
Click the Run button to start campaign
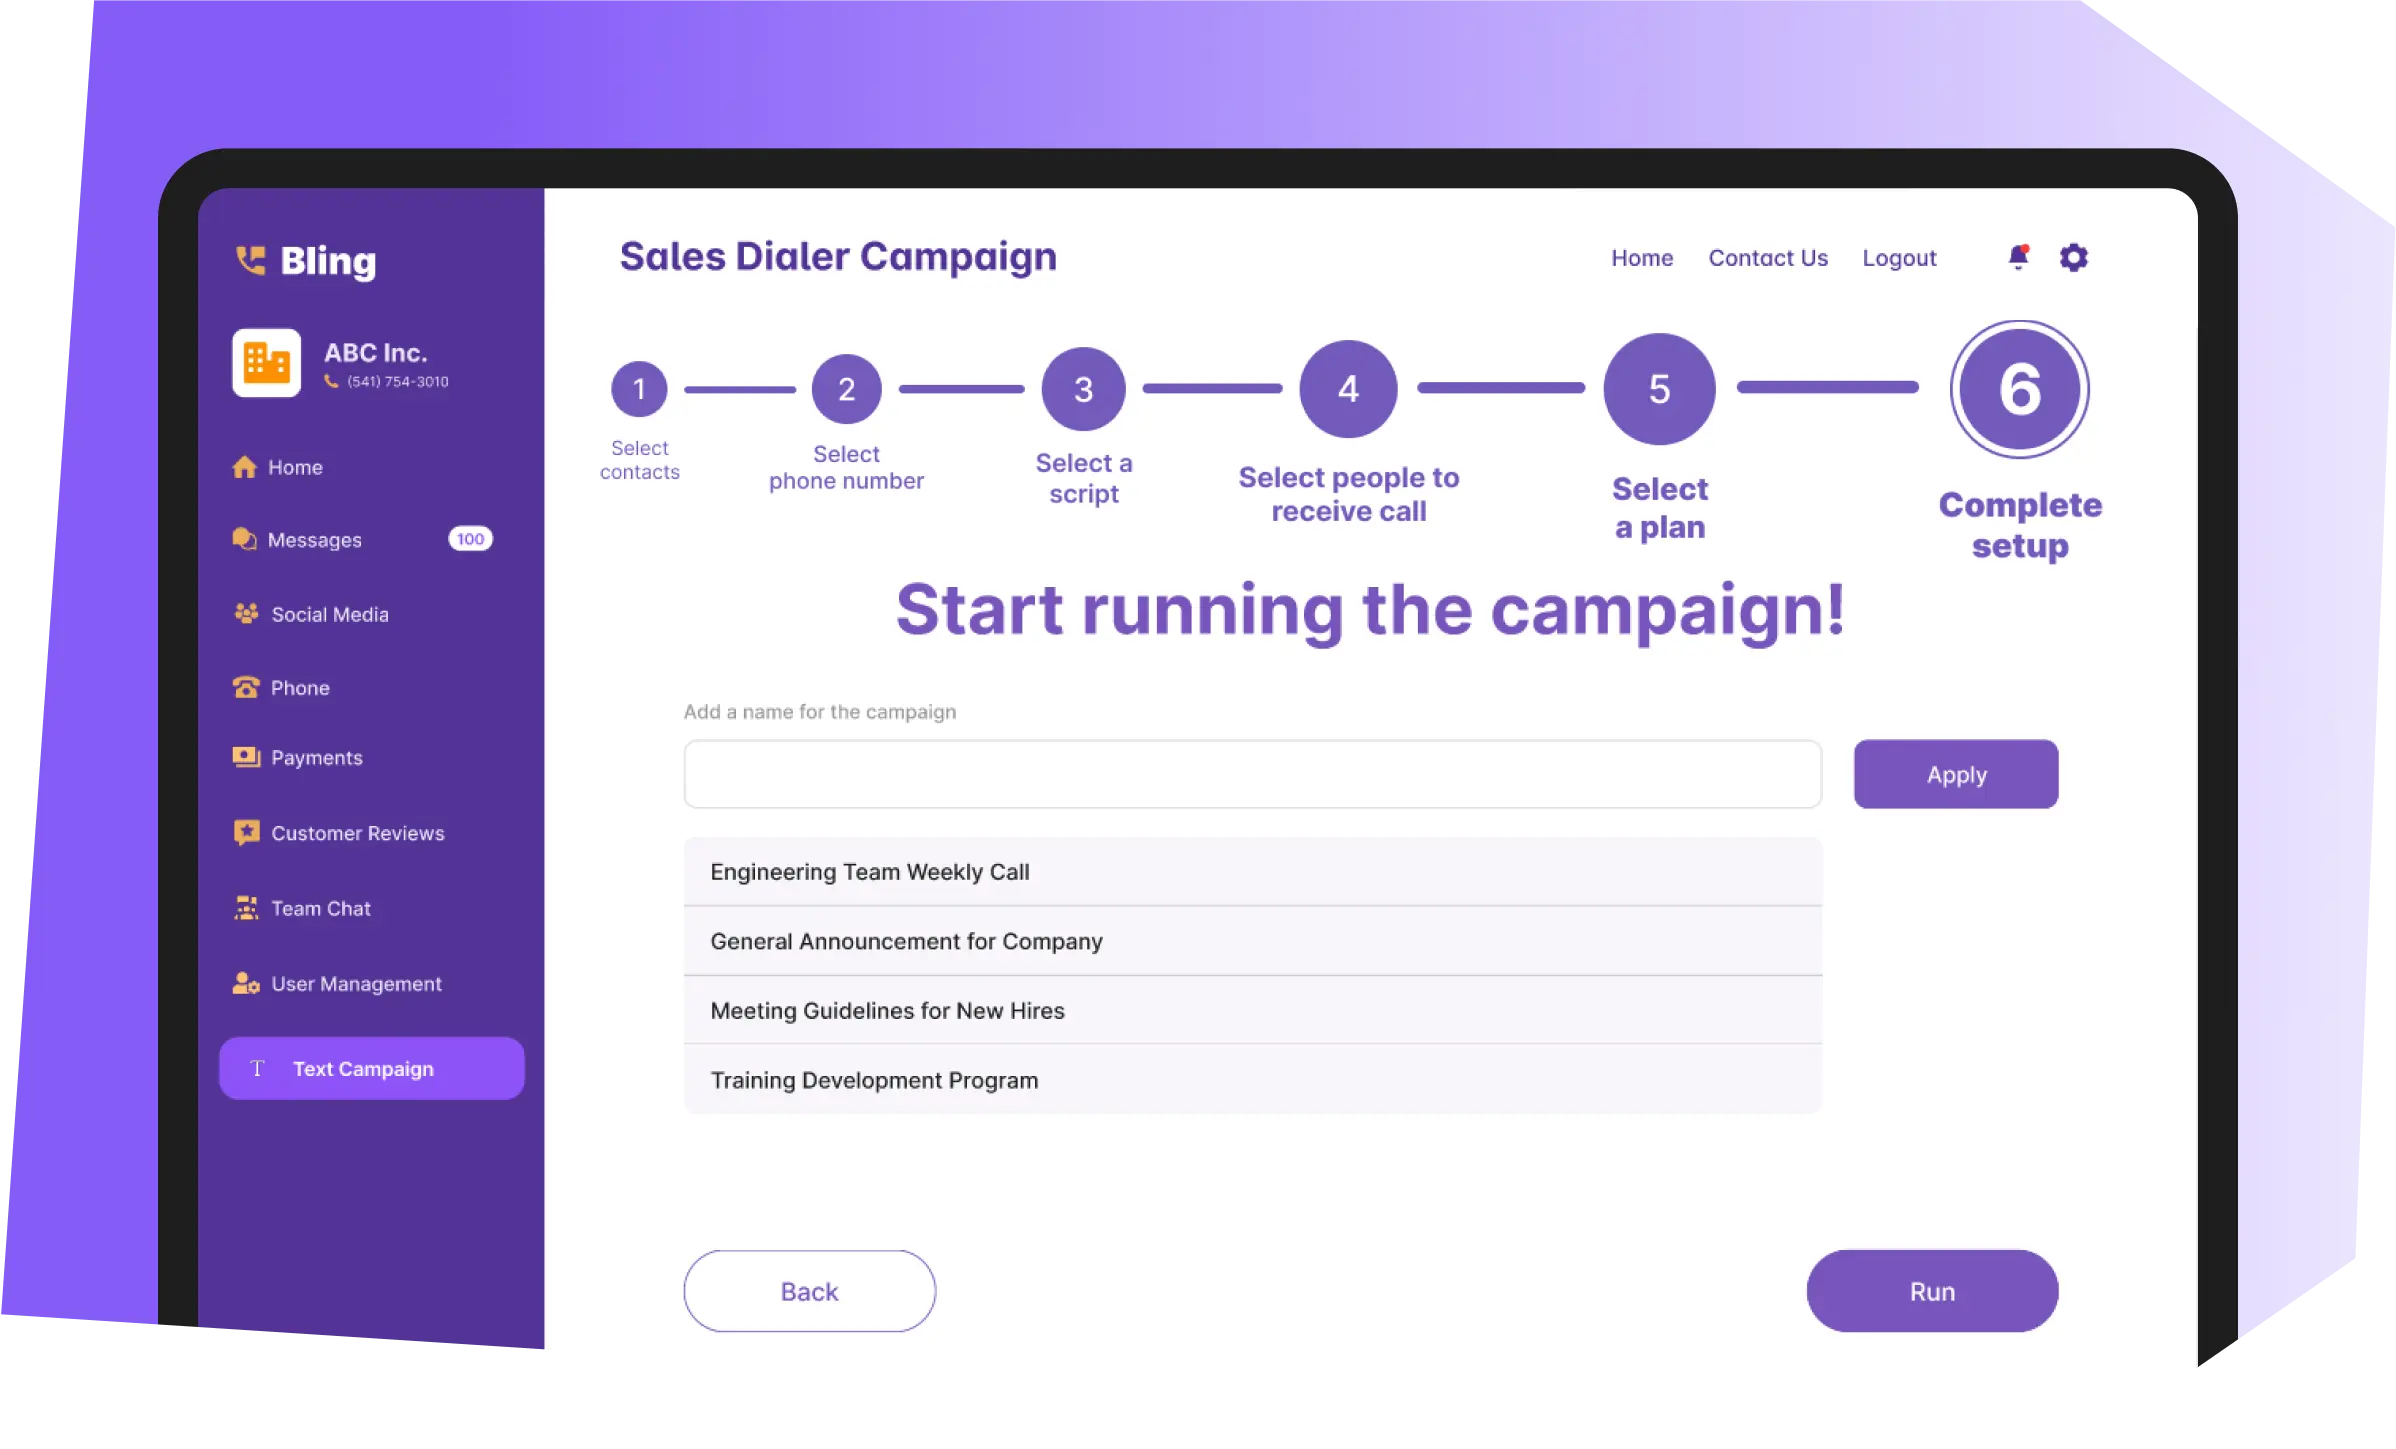[1932, 1290]
